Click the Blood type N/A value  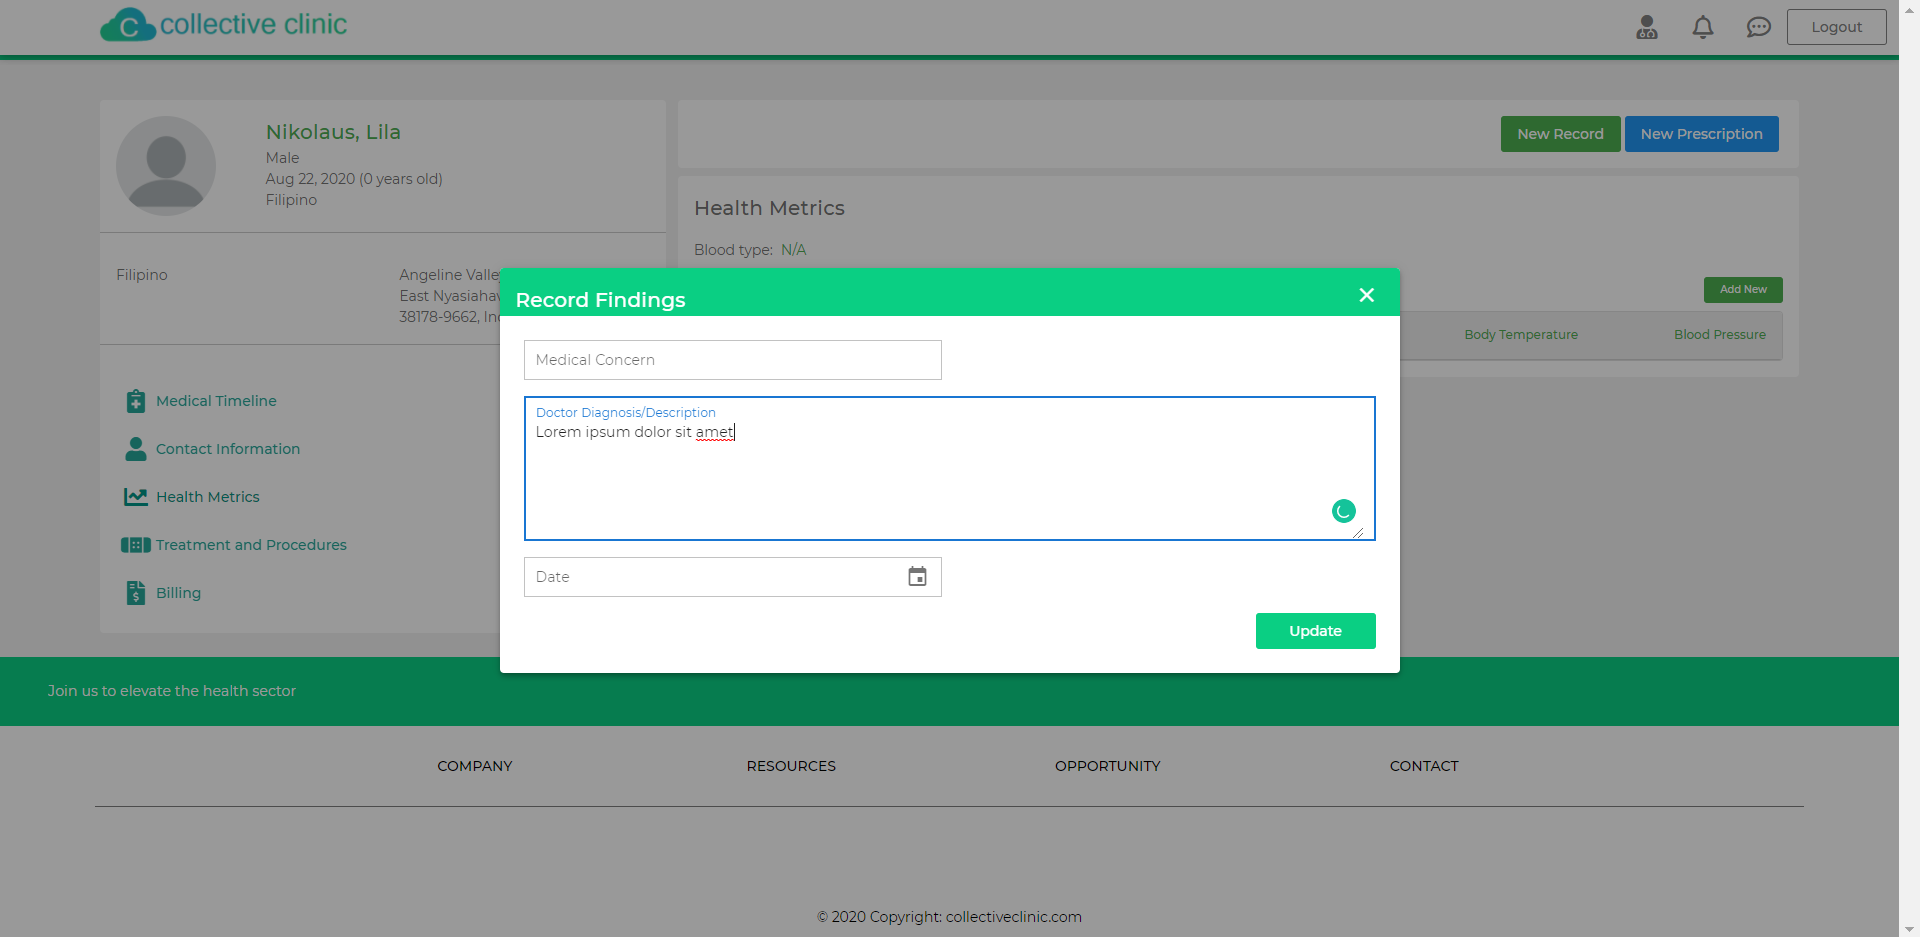pos(793,250)
